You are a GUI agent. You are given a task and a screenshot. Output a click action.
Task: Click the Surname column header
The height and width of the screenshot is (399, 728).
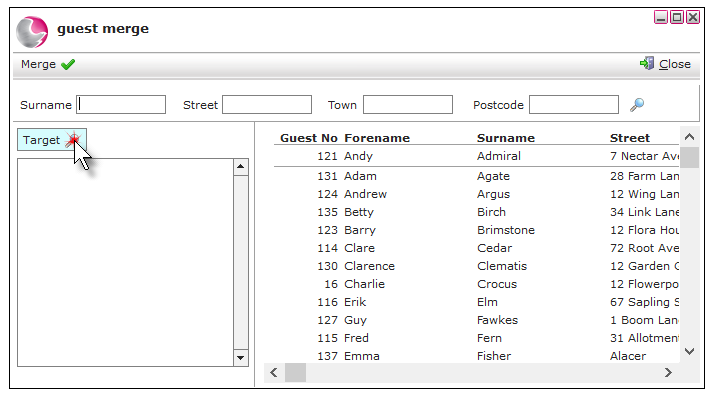pos(506,138)
